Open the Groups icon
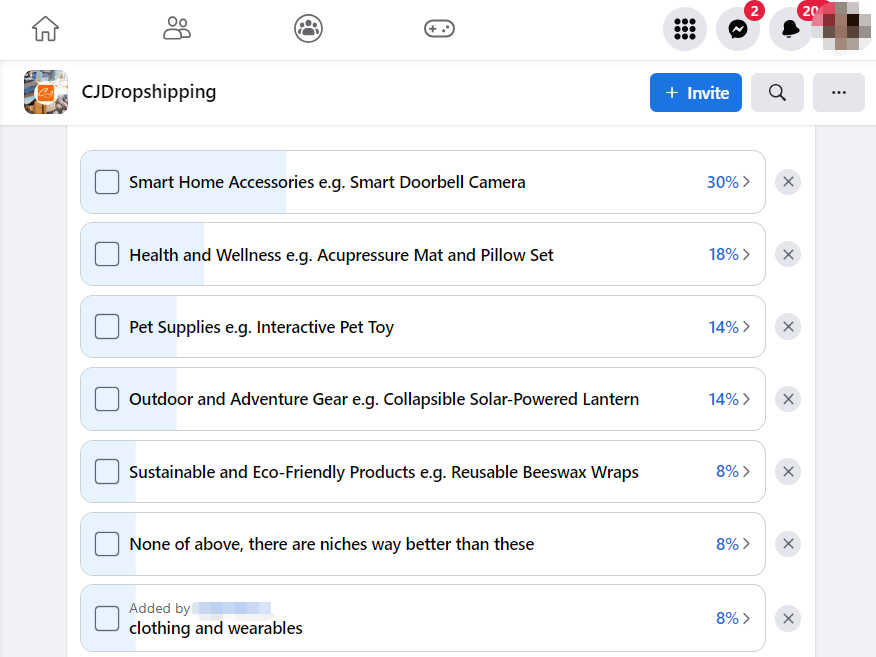Screen dimensions: 876x657 point(308,29)
